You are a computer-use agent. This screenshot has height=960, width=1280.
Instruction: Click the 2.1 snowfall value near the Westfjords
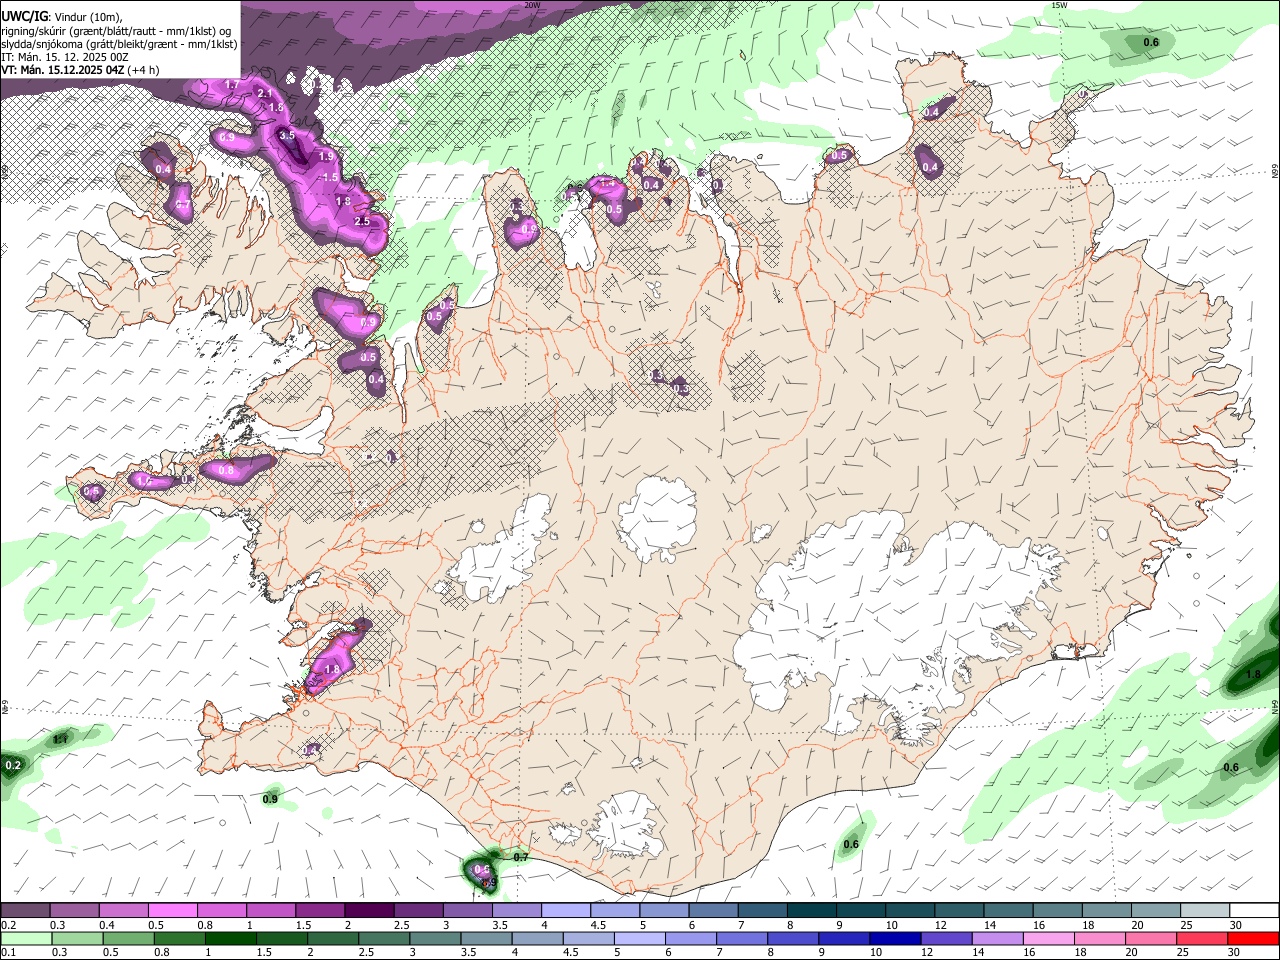click(x=265, y=93)
